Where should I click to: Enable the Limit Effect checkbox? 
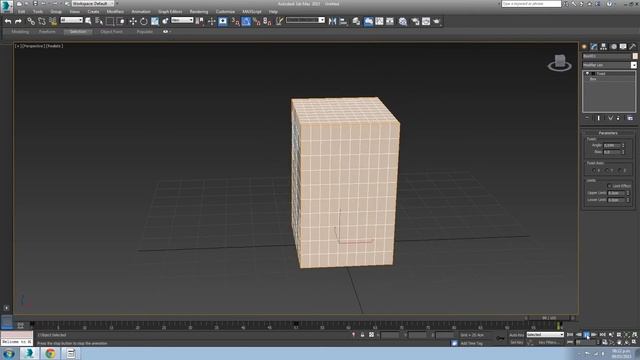coord(609,186)
